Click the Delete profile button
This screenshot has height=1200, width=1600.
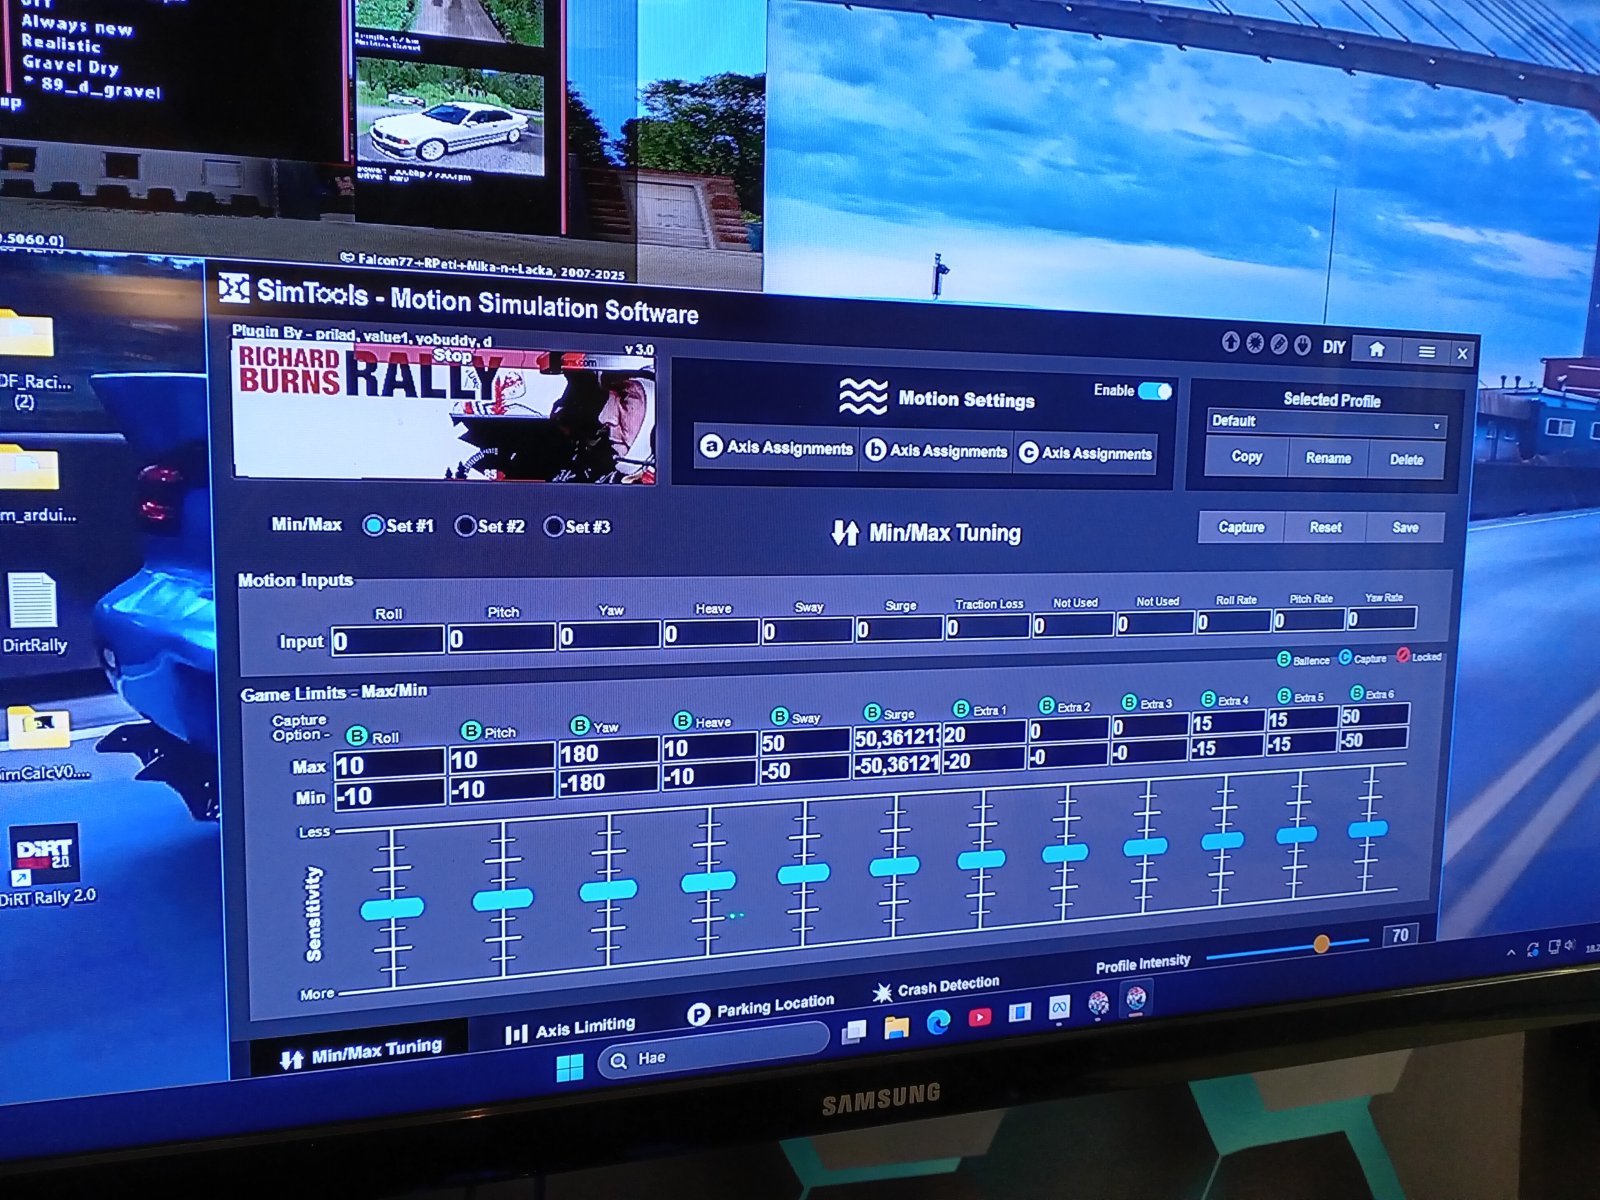pyautogui.click(x=1406, y=460)
